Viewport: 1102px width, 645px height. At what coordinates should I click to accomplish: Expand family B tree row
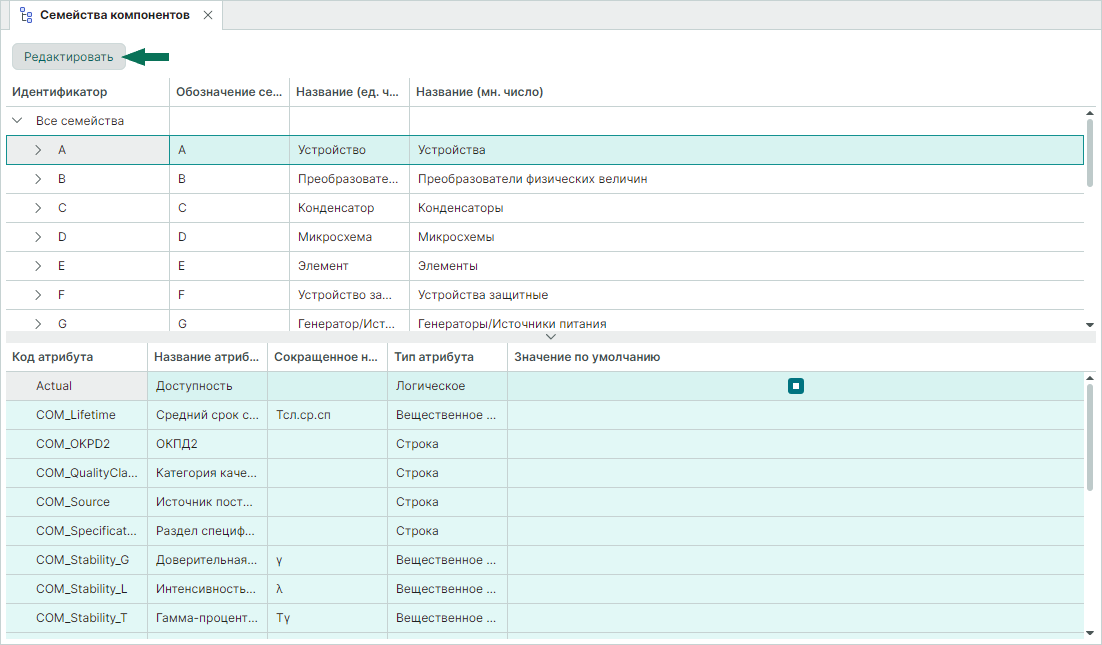(x=38, y=179)
